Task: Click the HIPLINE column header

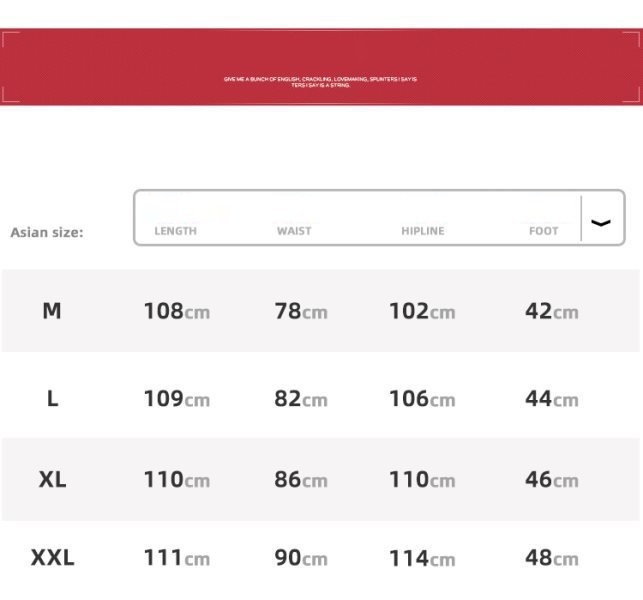Action: tap(422, 231)
